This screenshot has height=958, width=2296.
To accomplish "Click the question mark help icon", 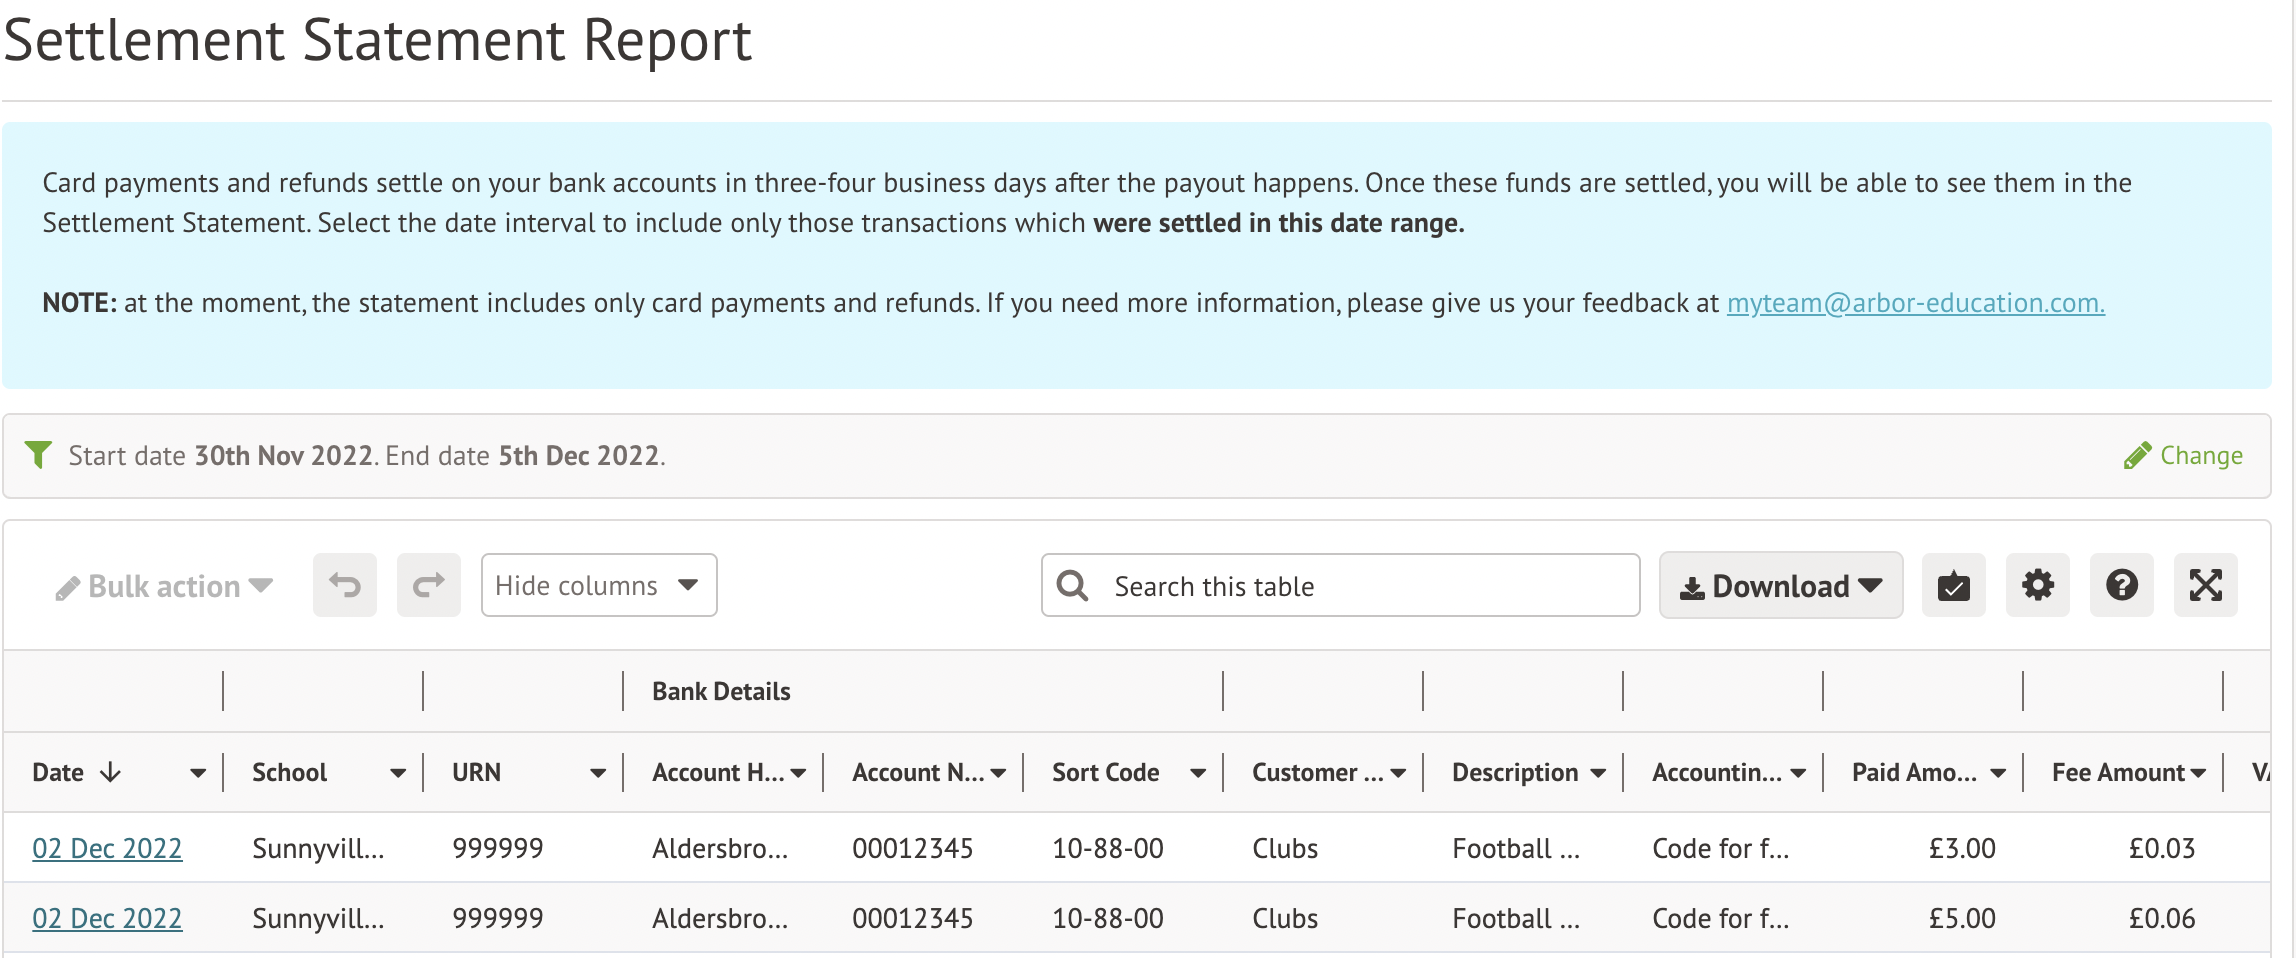I will 2121,585.
